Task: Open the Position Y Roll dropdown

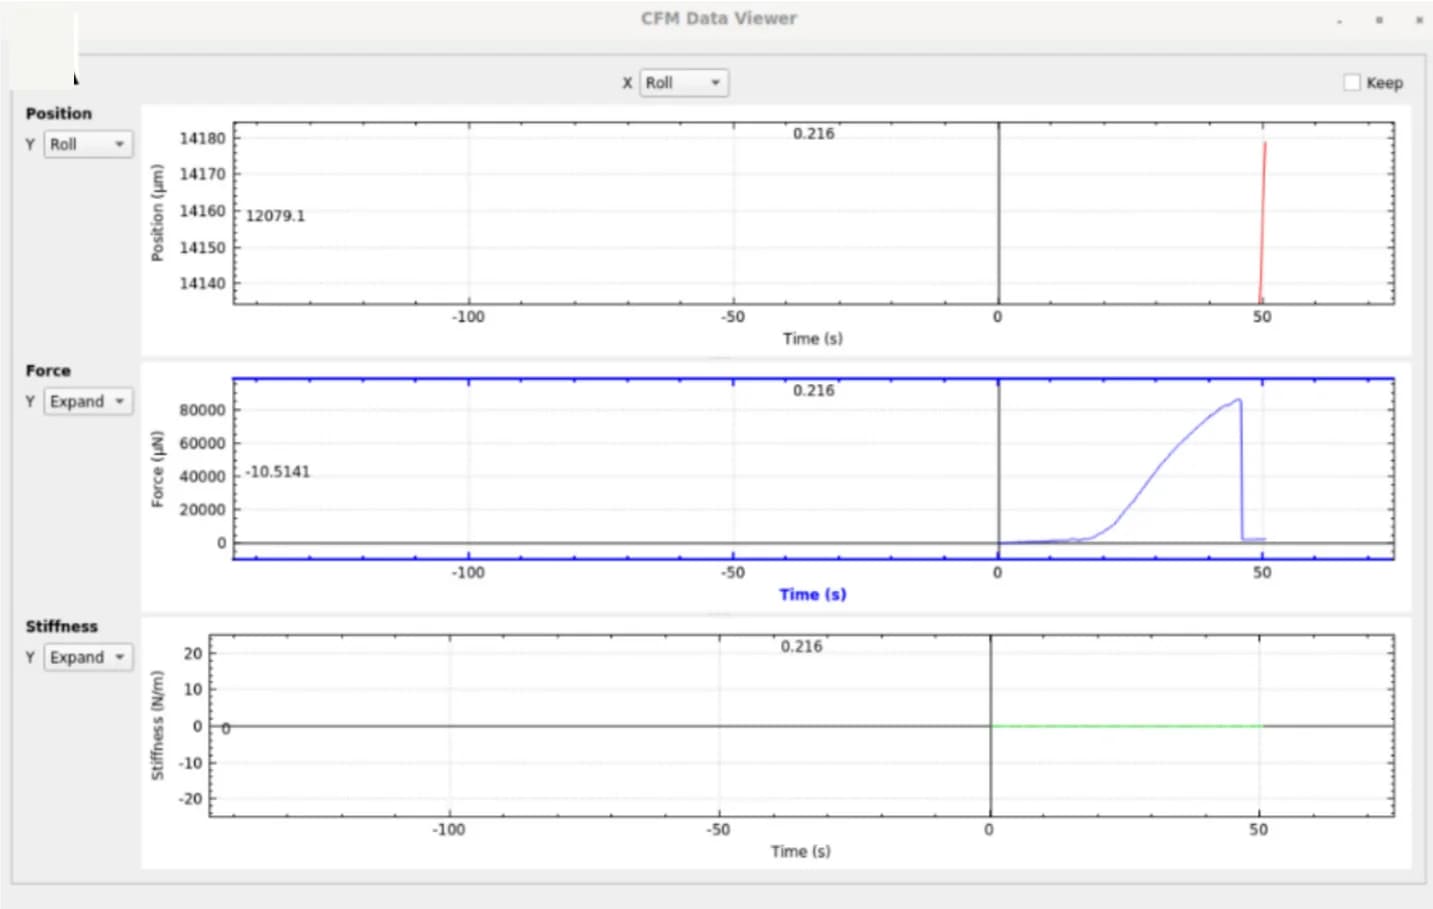Action: 88,144
